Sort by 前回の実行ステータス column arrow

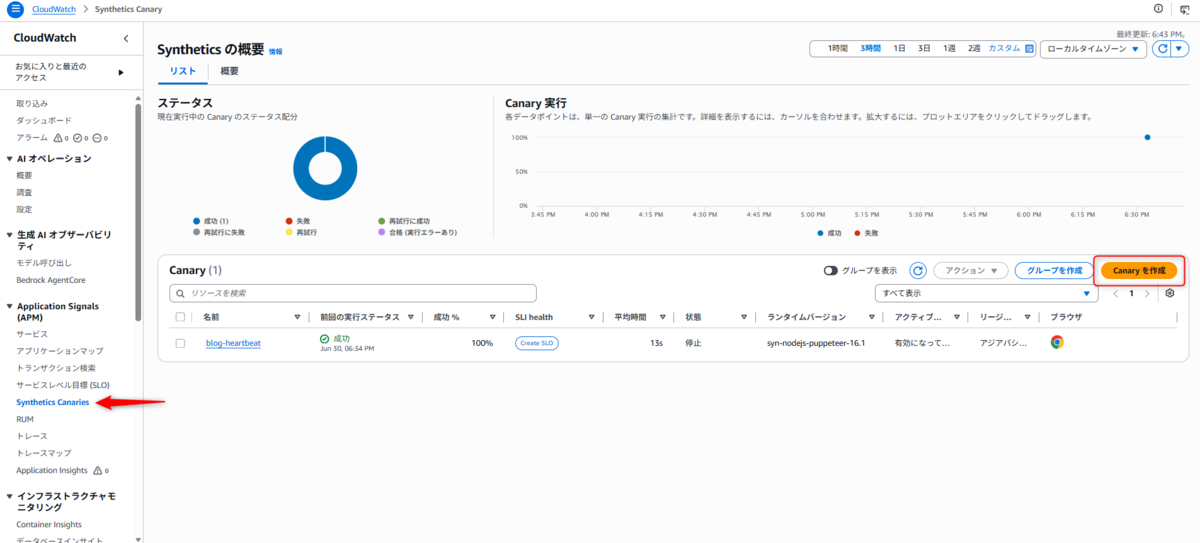[410, 317]
